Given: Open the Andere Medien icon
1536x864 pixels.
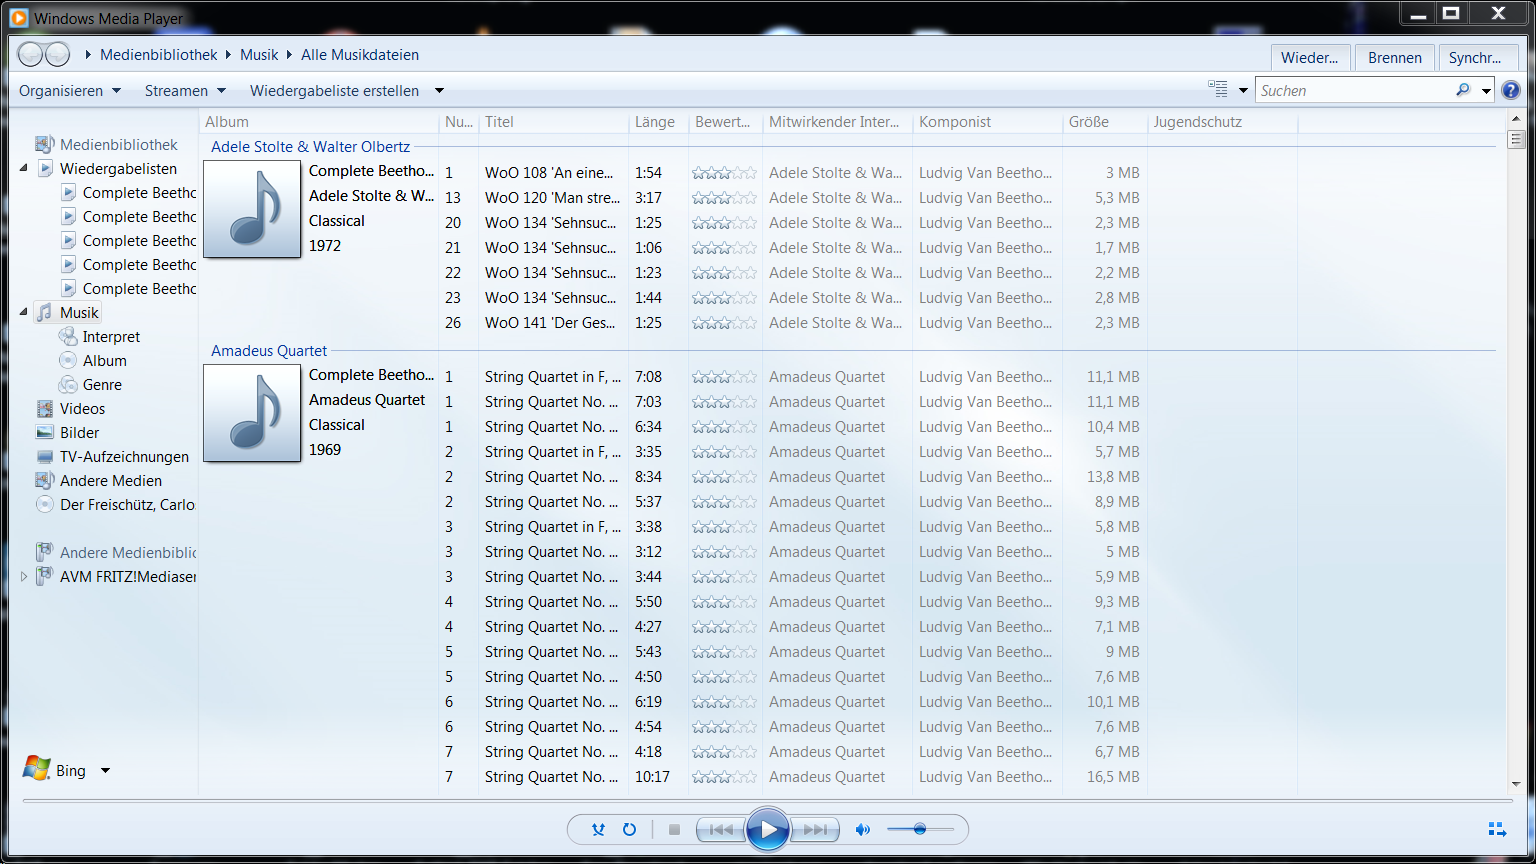Looking at the screenshot, I should point(45,480).
